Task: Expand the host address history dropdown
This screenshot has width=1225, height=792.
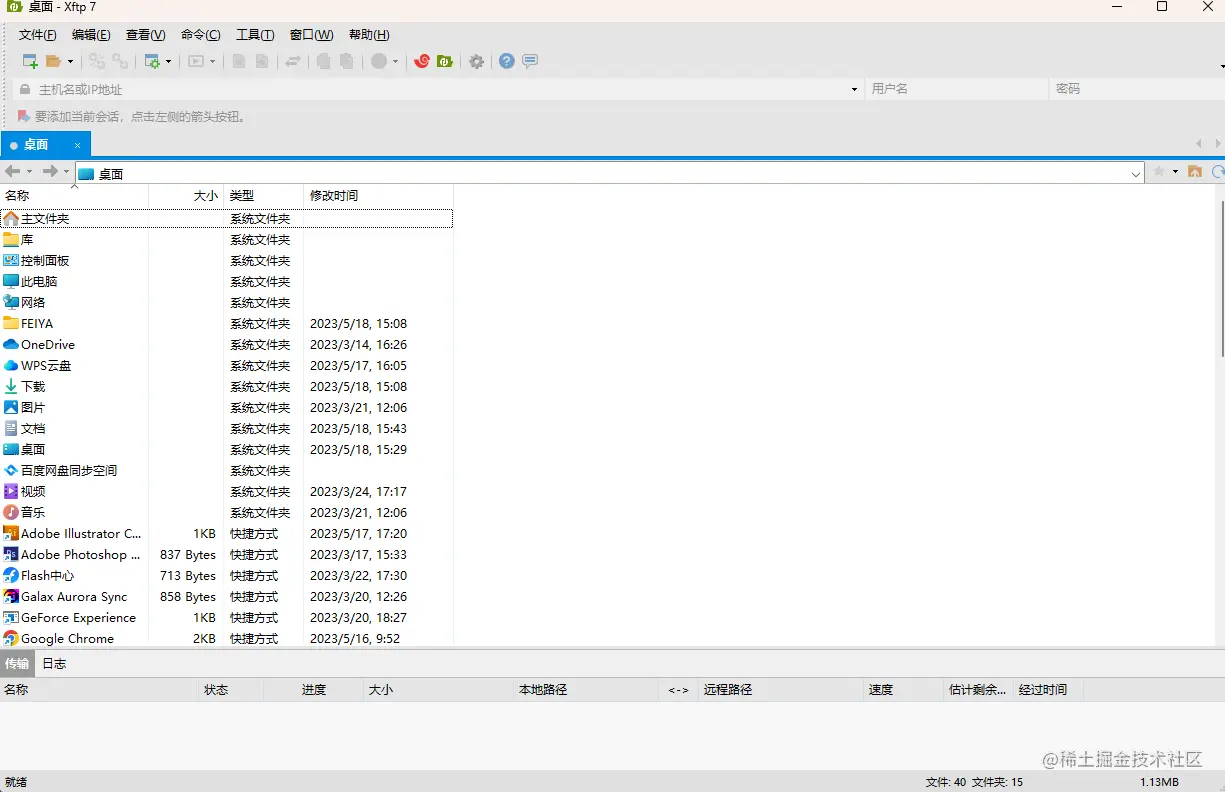Action: coord(854,89)
